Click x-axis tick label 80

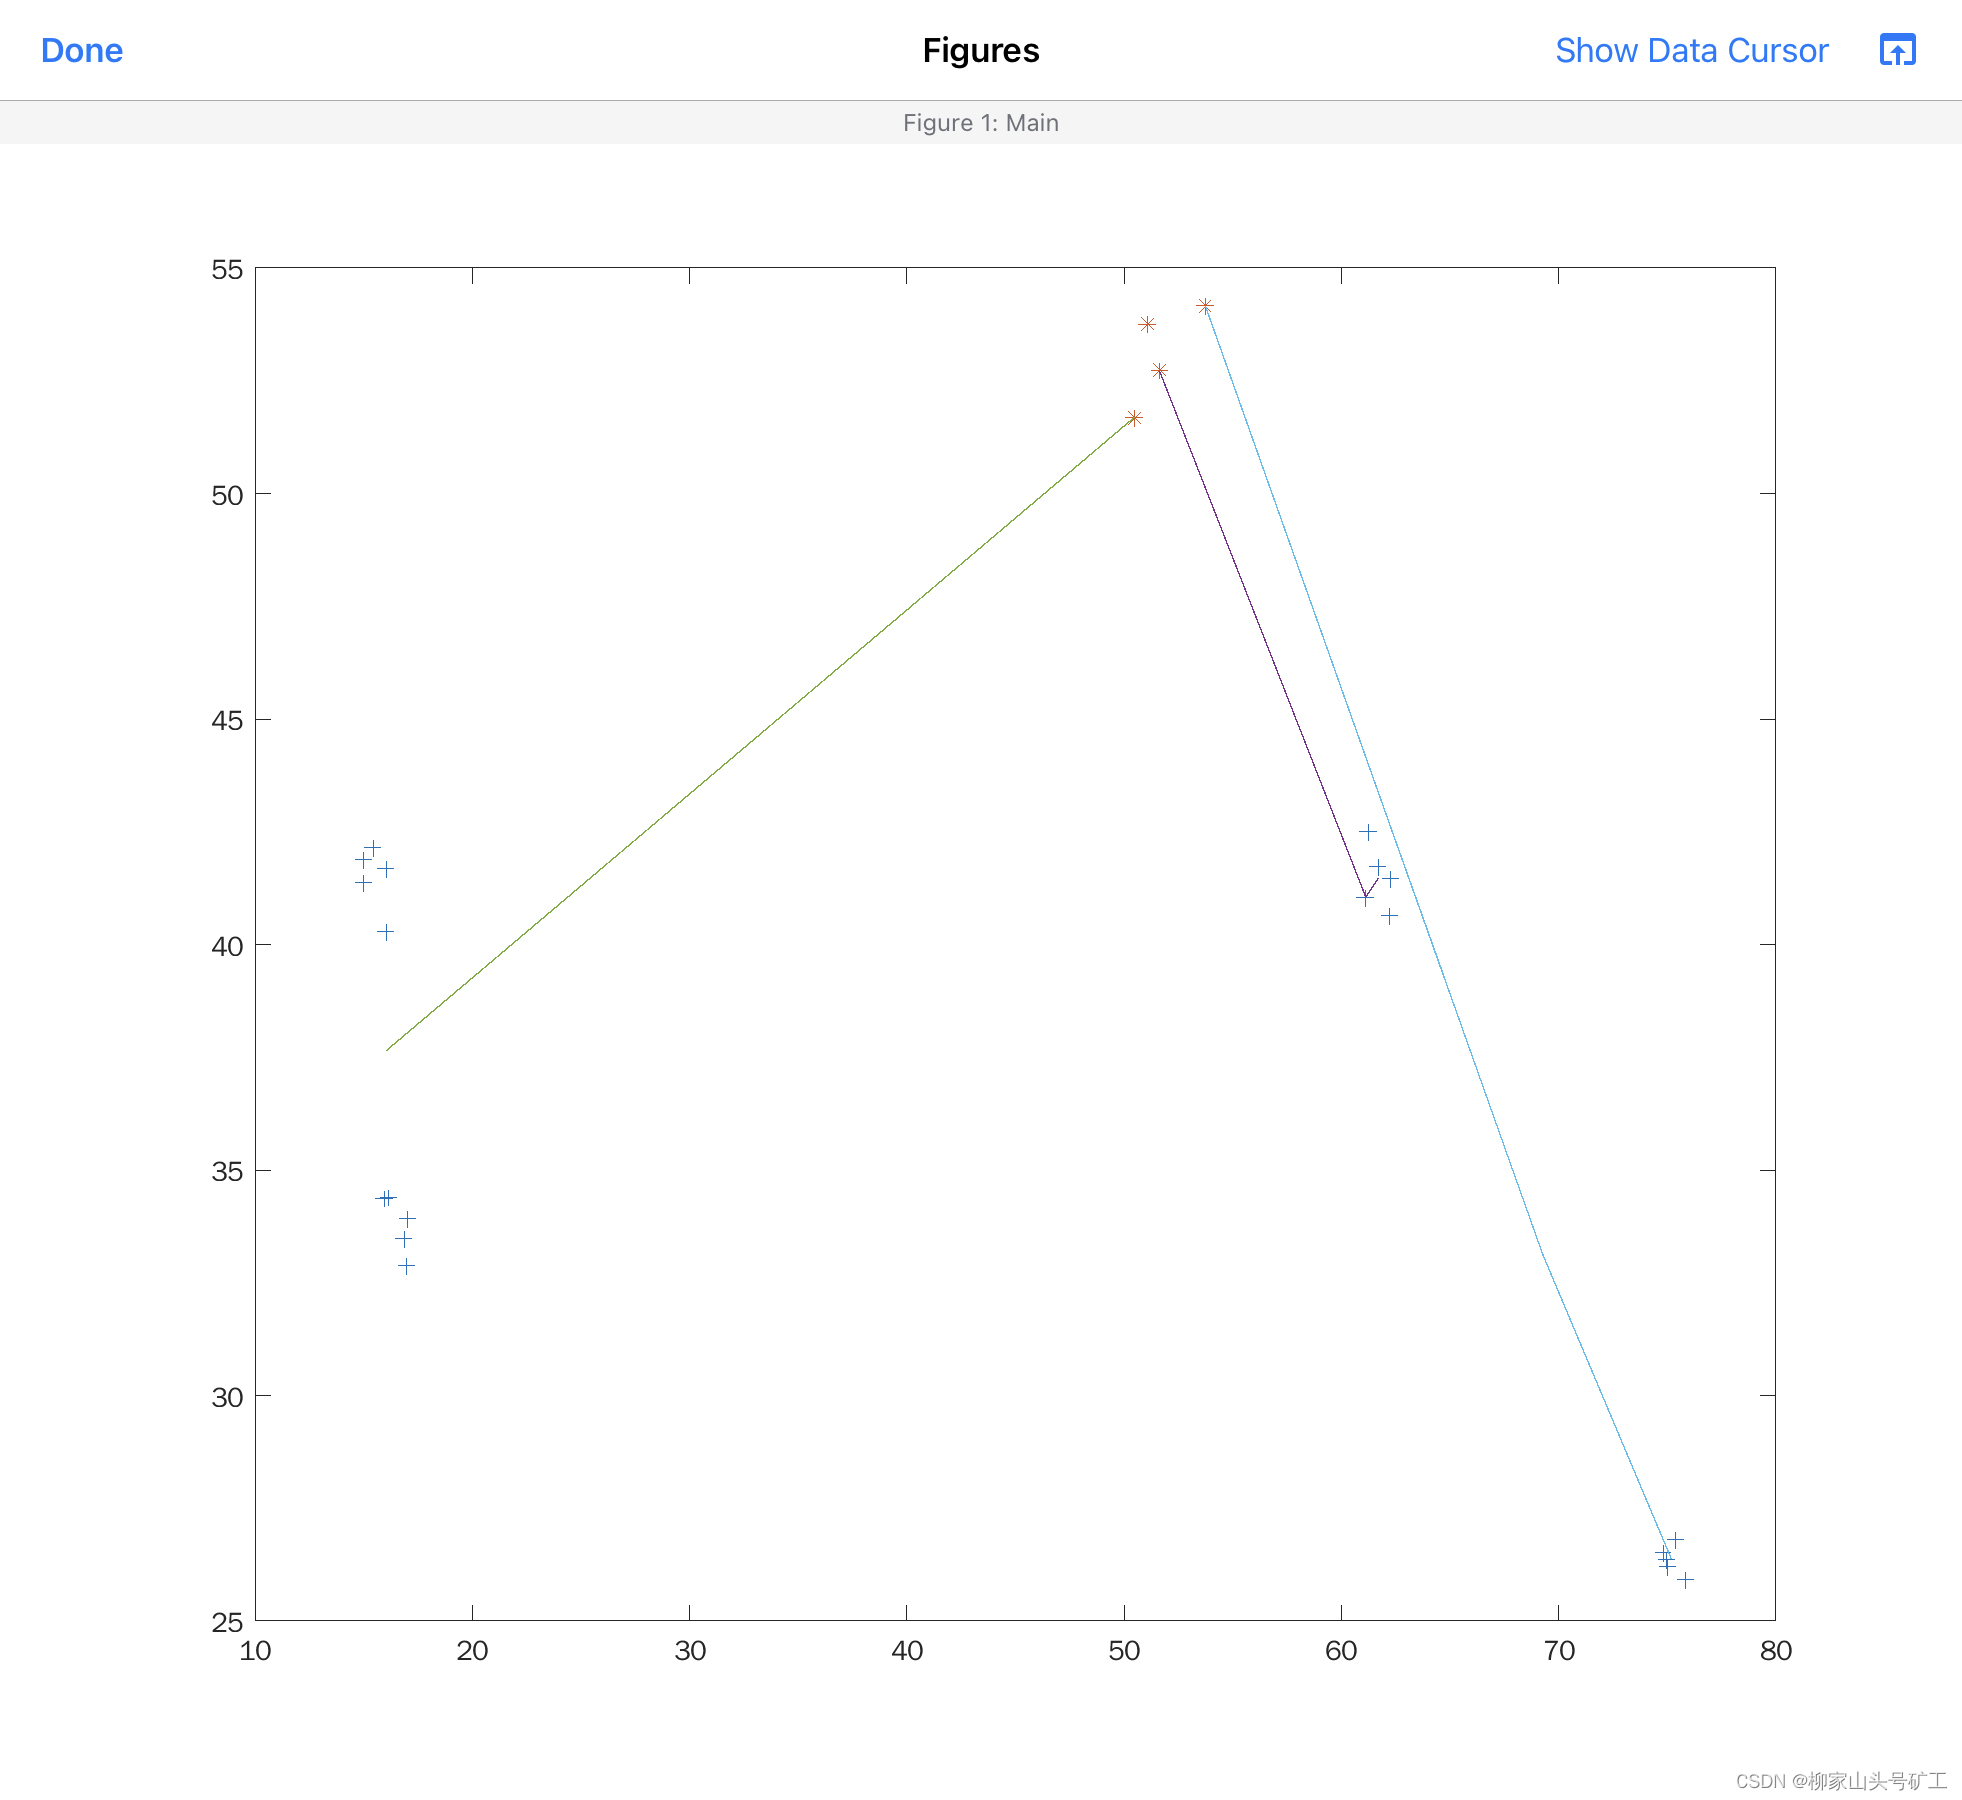pyautogui.click(x=1775, y=1650)
